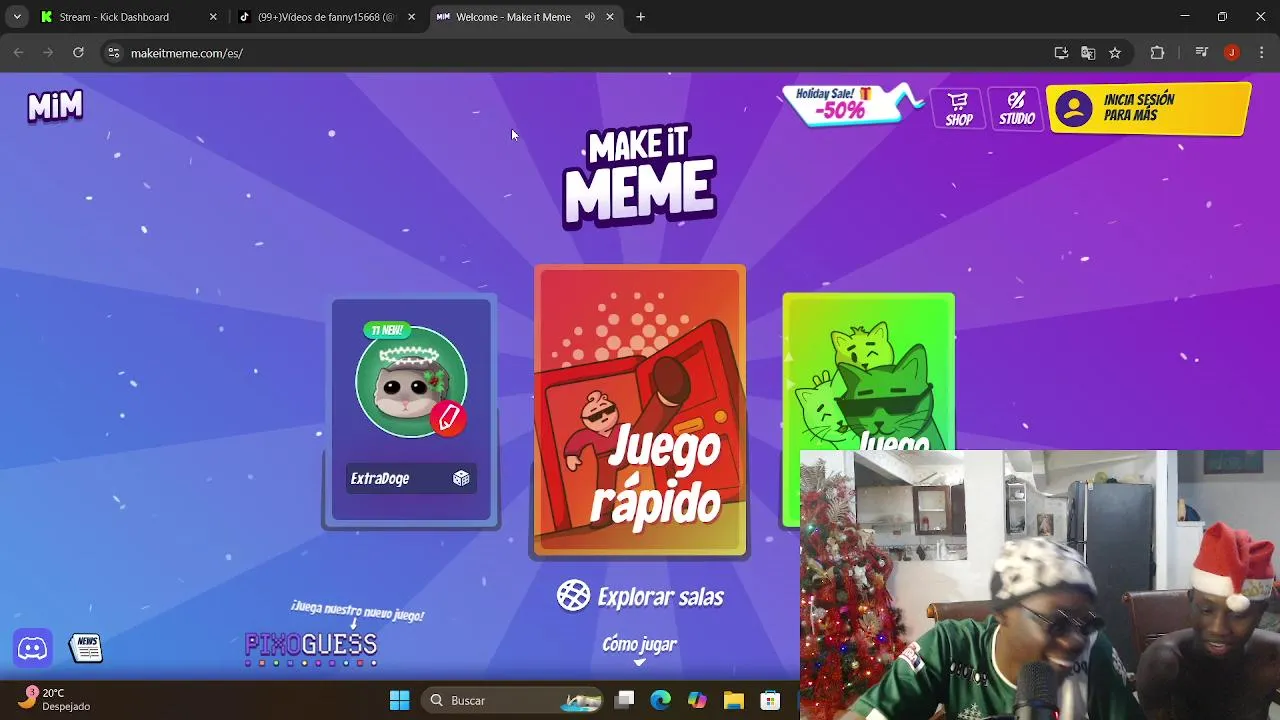1280x720 pixels.
Task: Close the Kick Dashboard tab
Action: pyautogui.click(x=213, y=17)
